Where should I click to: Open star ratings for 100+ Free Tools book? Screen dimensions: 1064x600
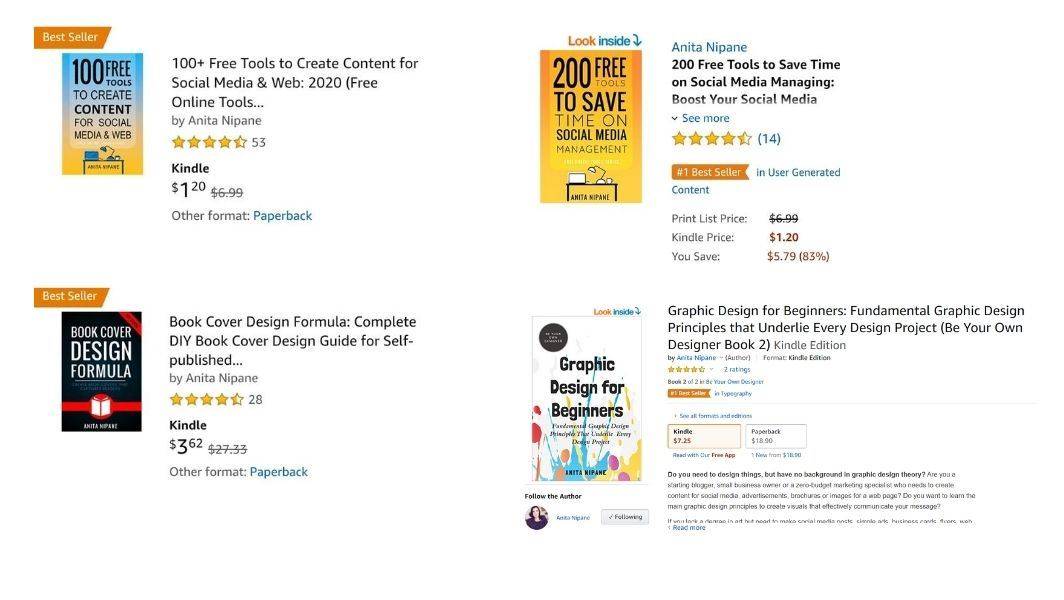coord(209,143)
